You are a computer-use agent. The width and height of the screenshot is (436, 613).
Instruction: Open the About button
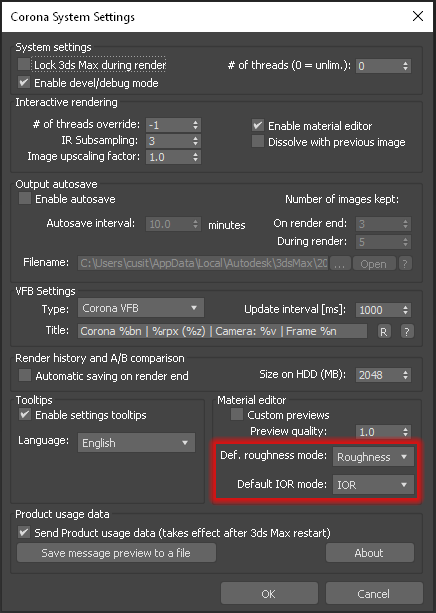point(370,553)
